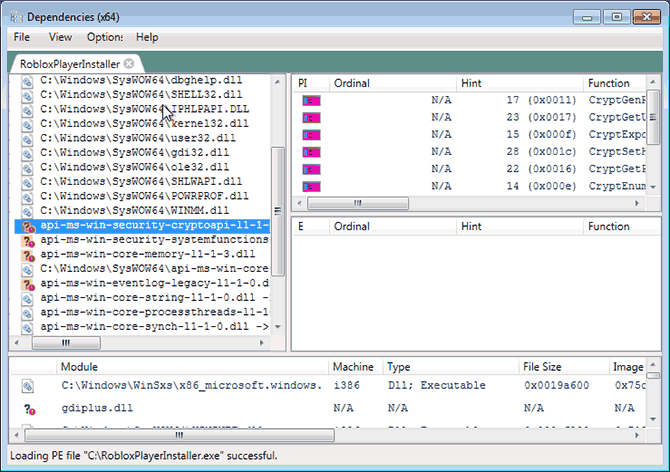Sort module list by Module column
The width and height of the screenshot is (670, 472).
tap(192, 367)
